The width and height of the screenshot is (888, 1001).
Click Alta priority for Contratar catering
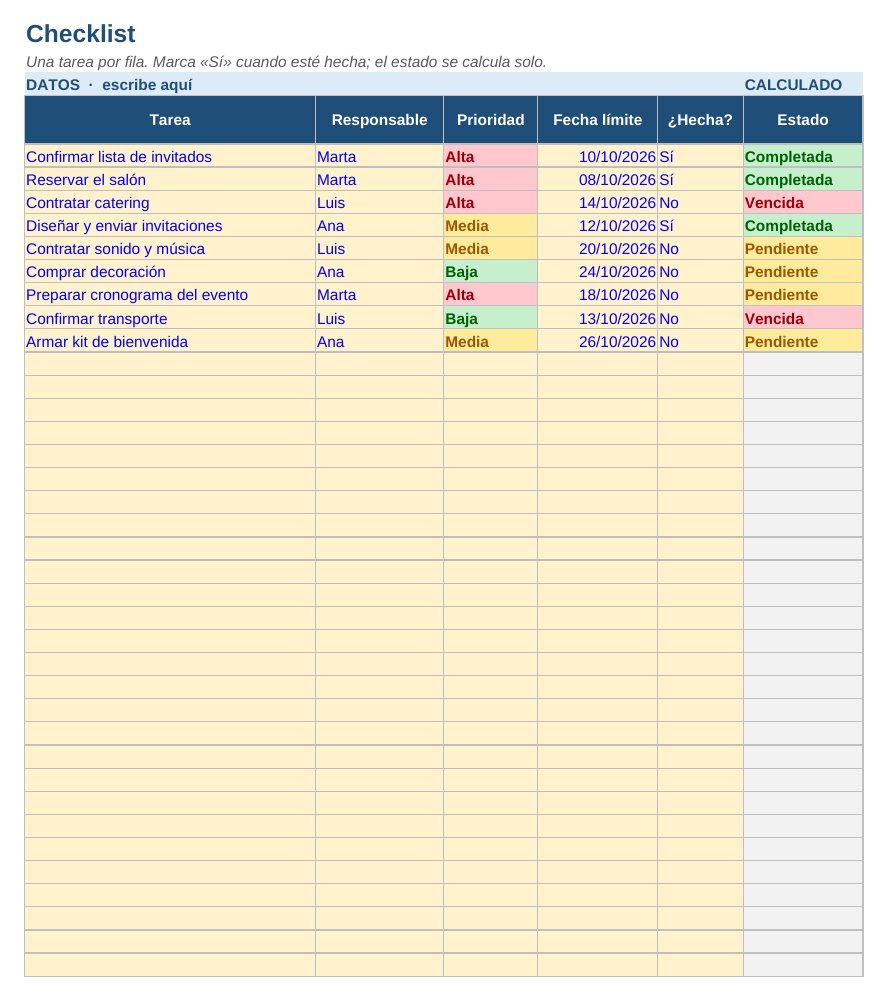click(x=490, y=202)
